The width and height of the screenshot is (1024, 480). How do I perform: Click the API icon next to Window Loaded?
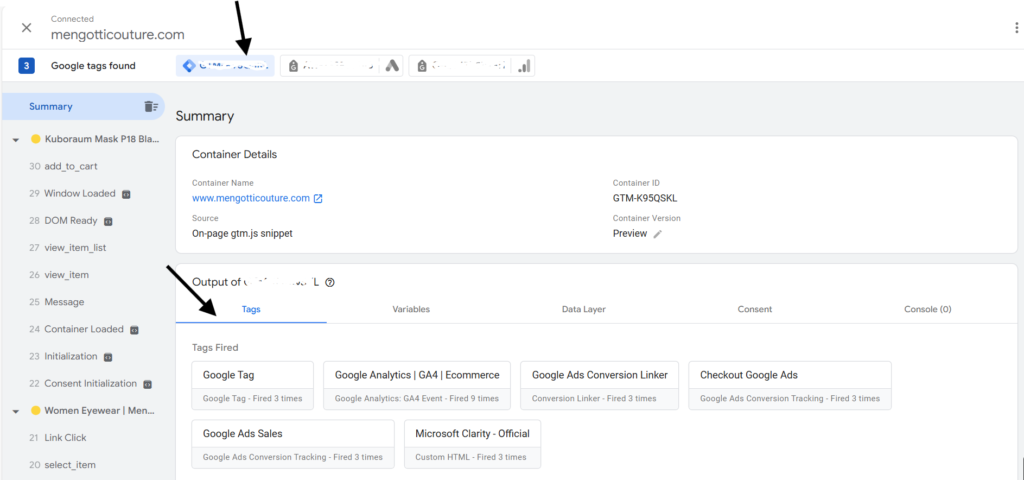point(127,194)
